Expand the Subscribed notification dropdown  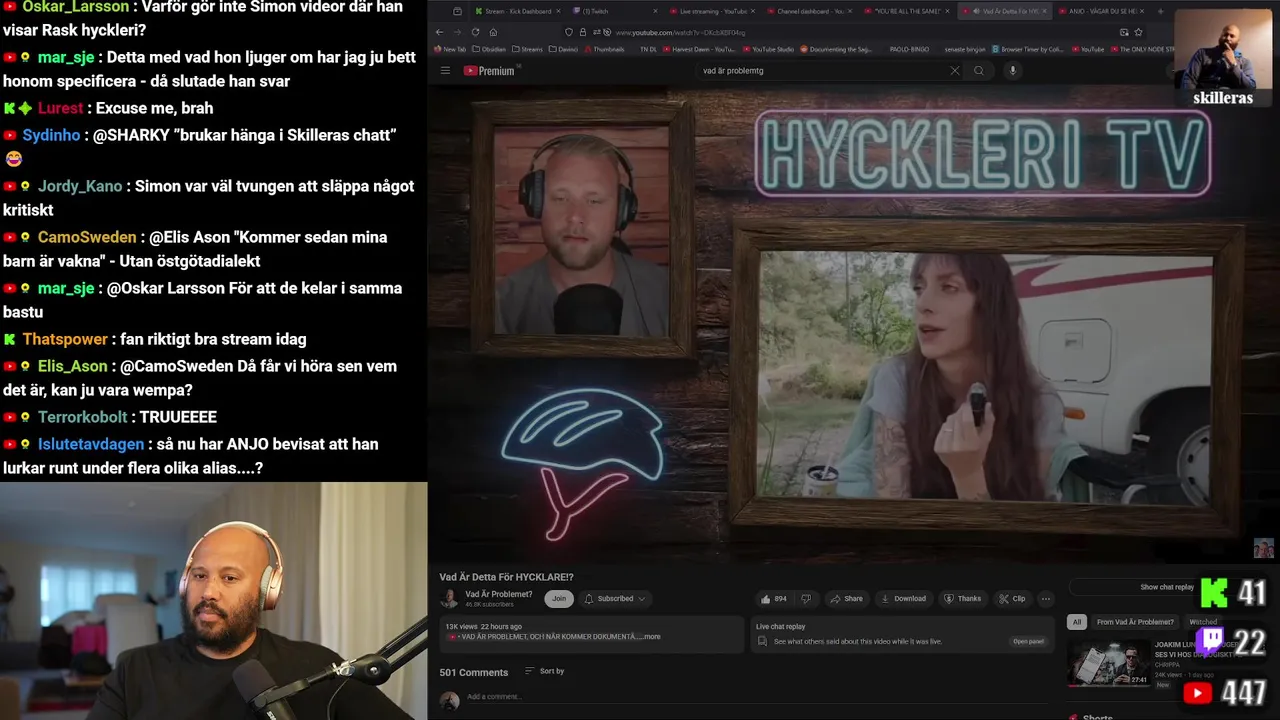615,599
